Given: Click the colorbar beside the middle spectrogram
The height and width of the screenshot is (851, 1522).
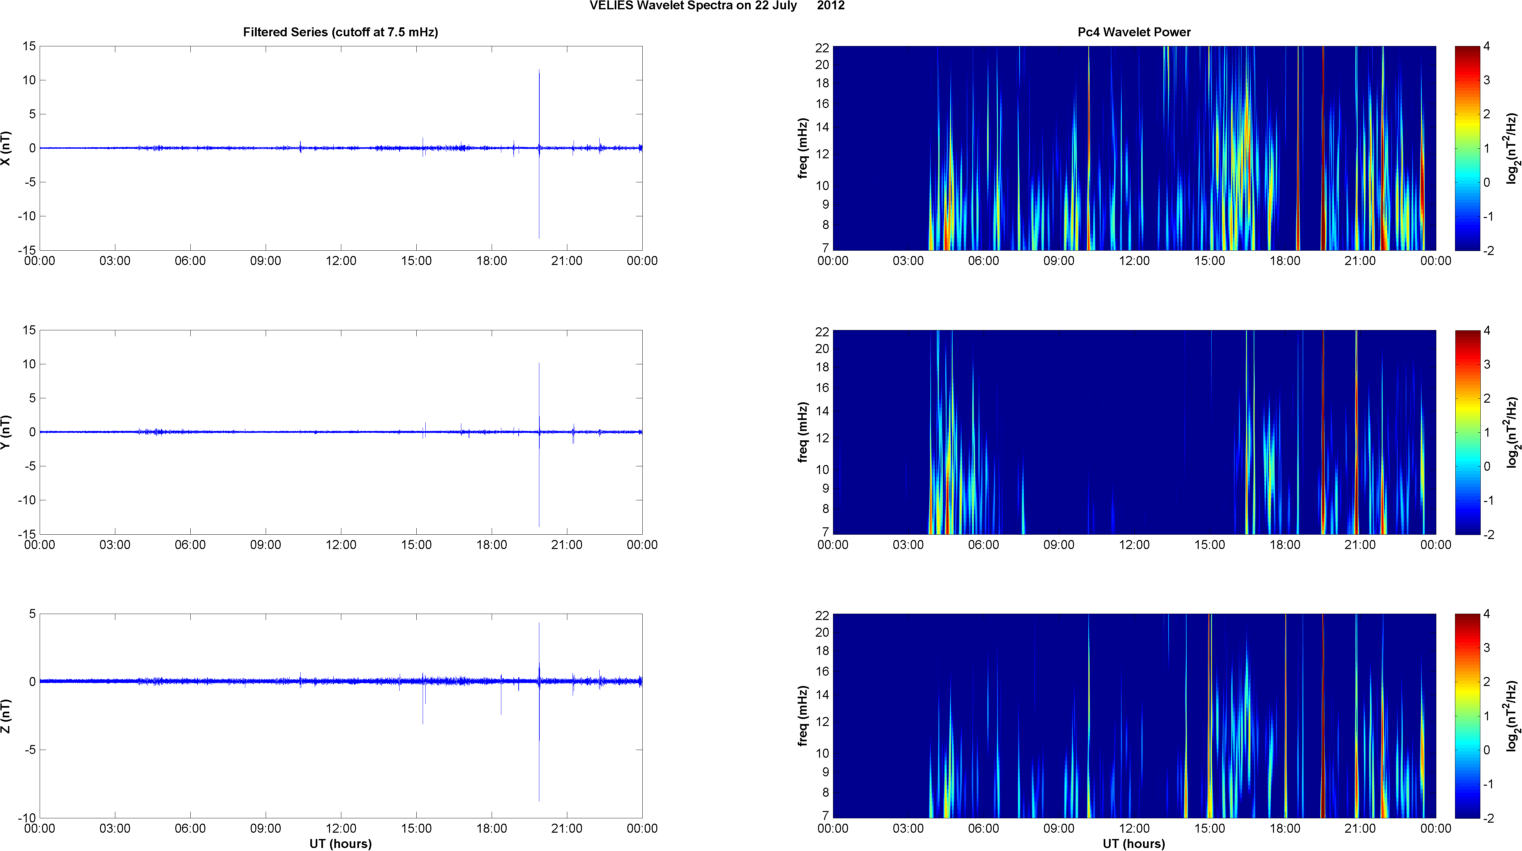Looking at the screenshot, I should coord(1466,432).
